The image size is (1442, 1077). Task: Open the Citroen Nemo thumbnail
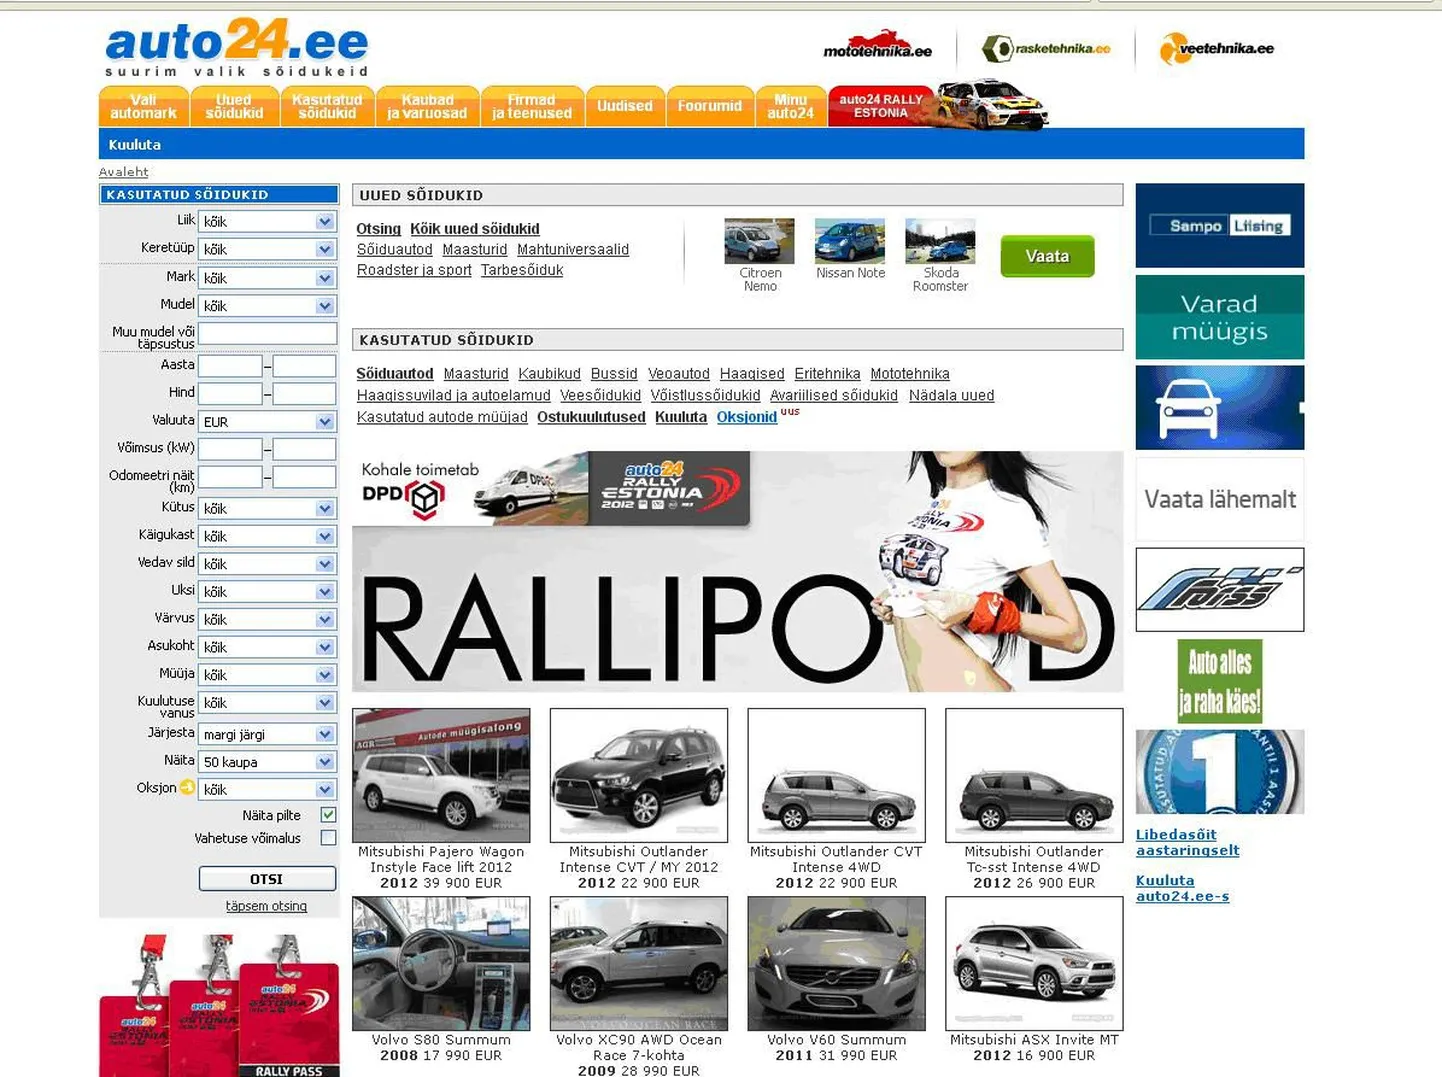tap(759, 241)
